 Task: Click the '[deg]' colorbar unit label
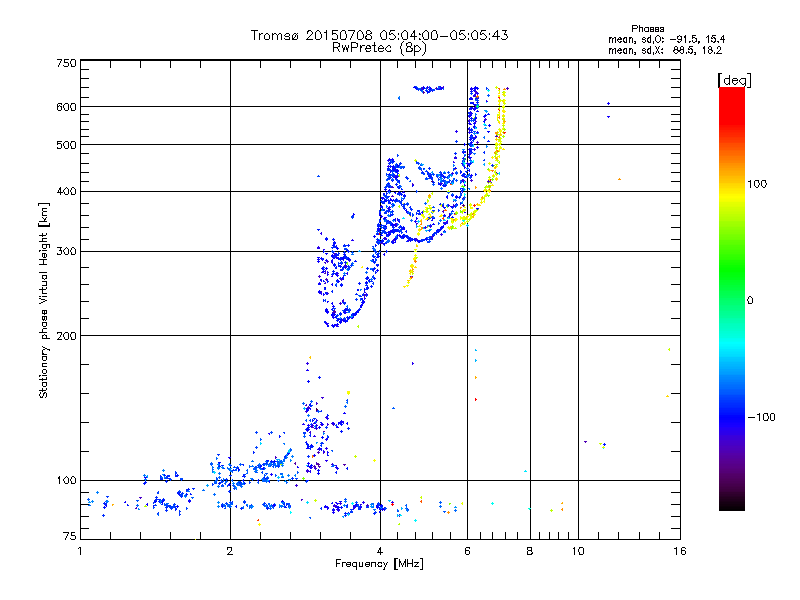click(734, 80)
